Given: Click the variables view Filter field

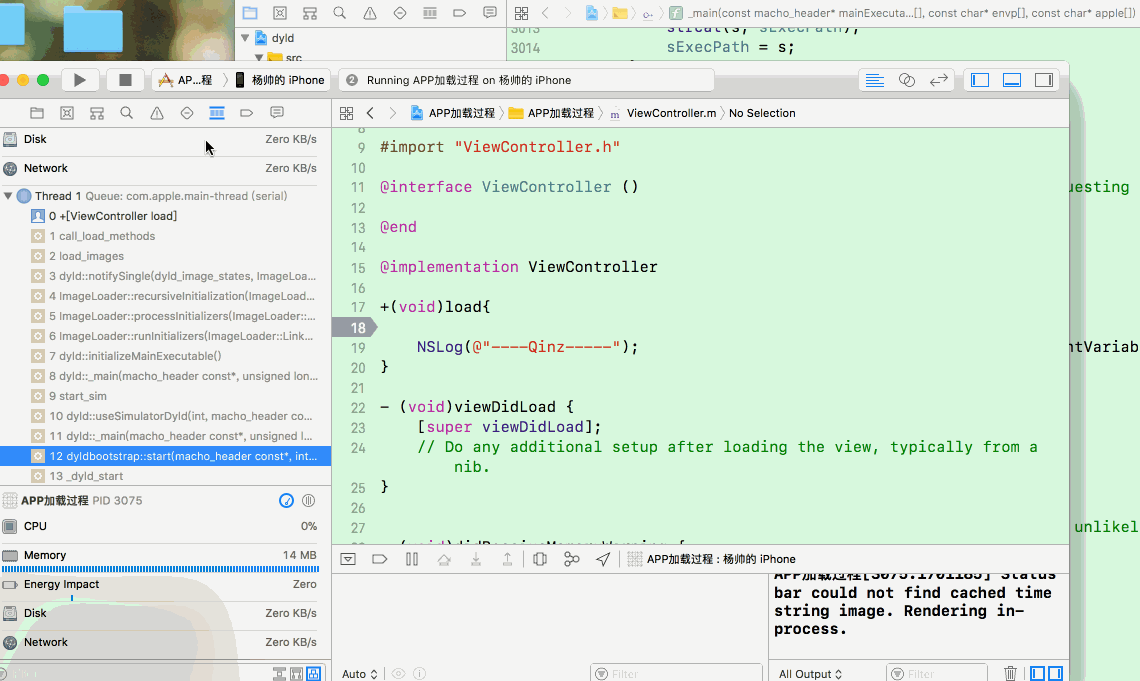Looking at the screenshot, I should [676, 674].
